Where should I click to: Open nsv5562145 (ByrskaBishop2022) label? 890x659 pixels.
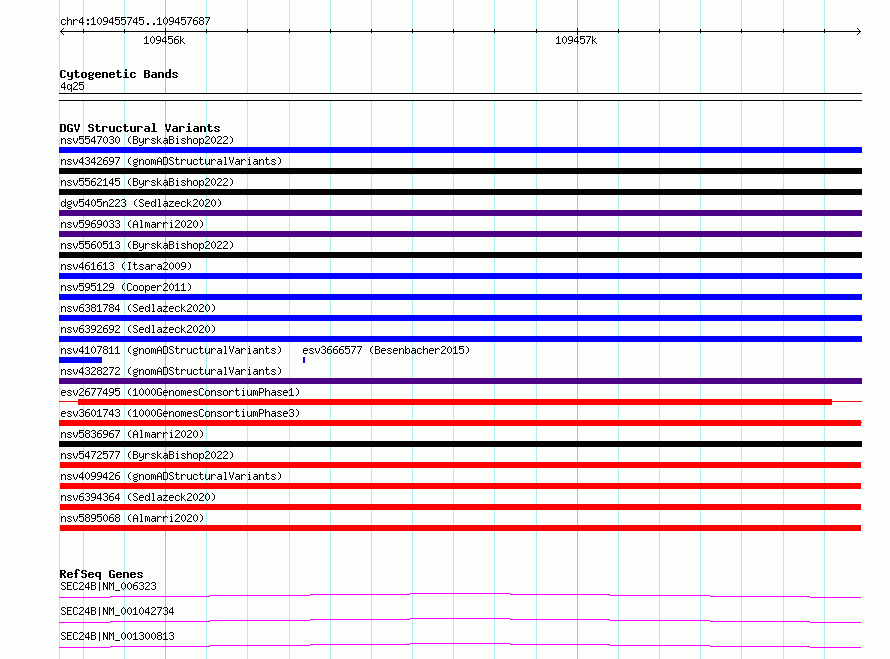147,182
